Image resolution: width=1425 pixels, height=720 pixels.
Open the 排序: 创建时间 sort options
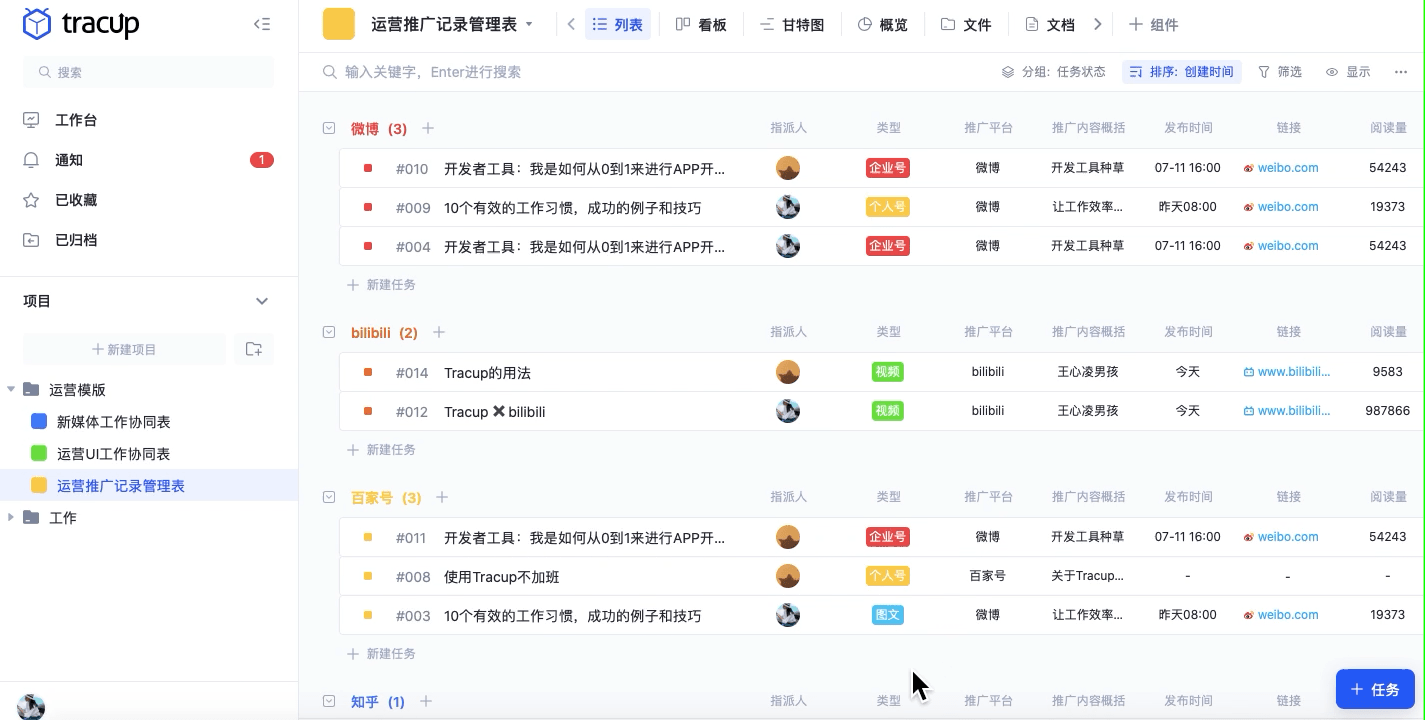1182,72
